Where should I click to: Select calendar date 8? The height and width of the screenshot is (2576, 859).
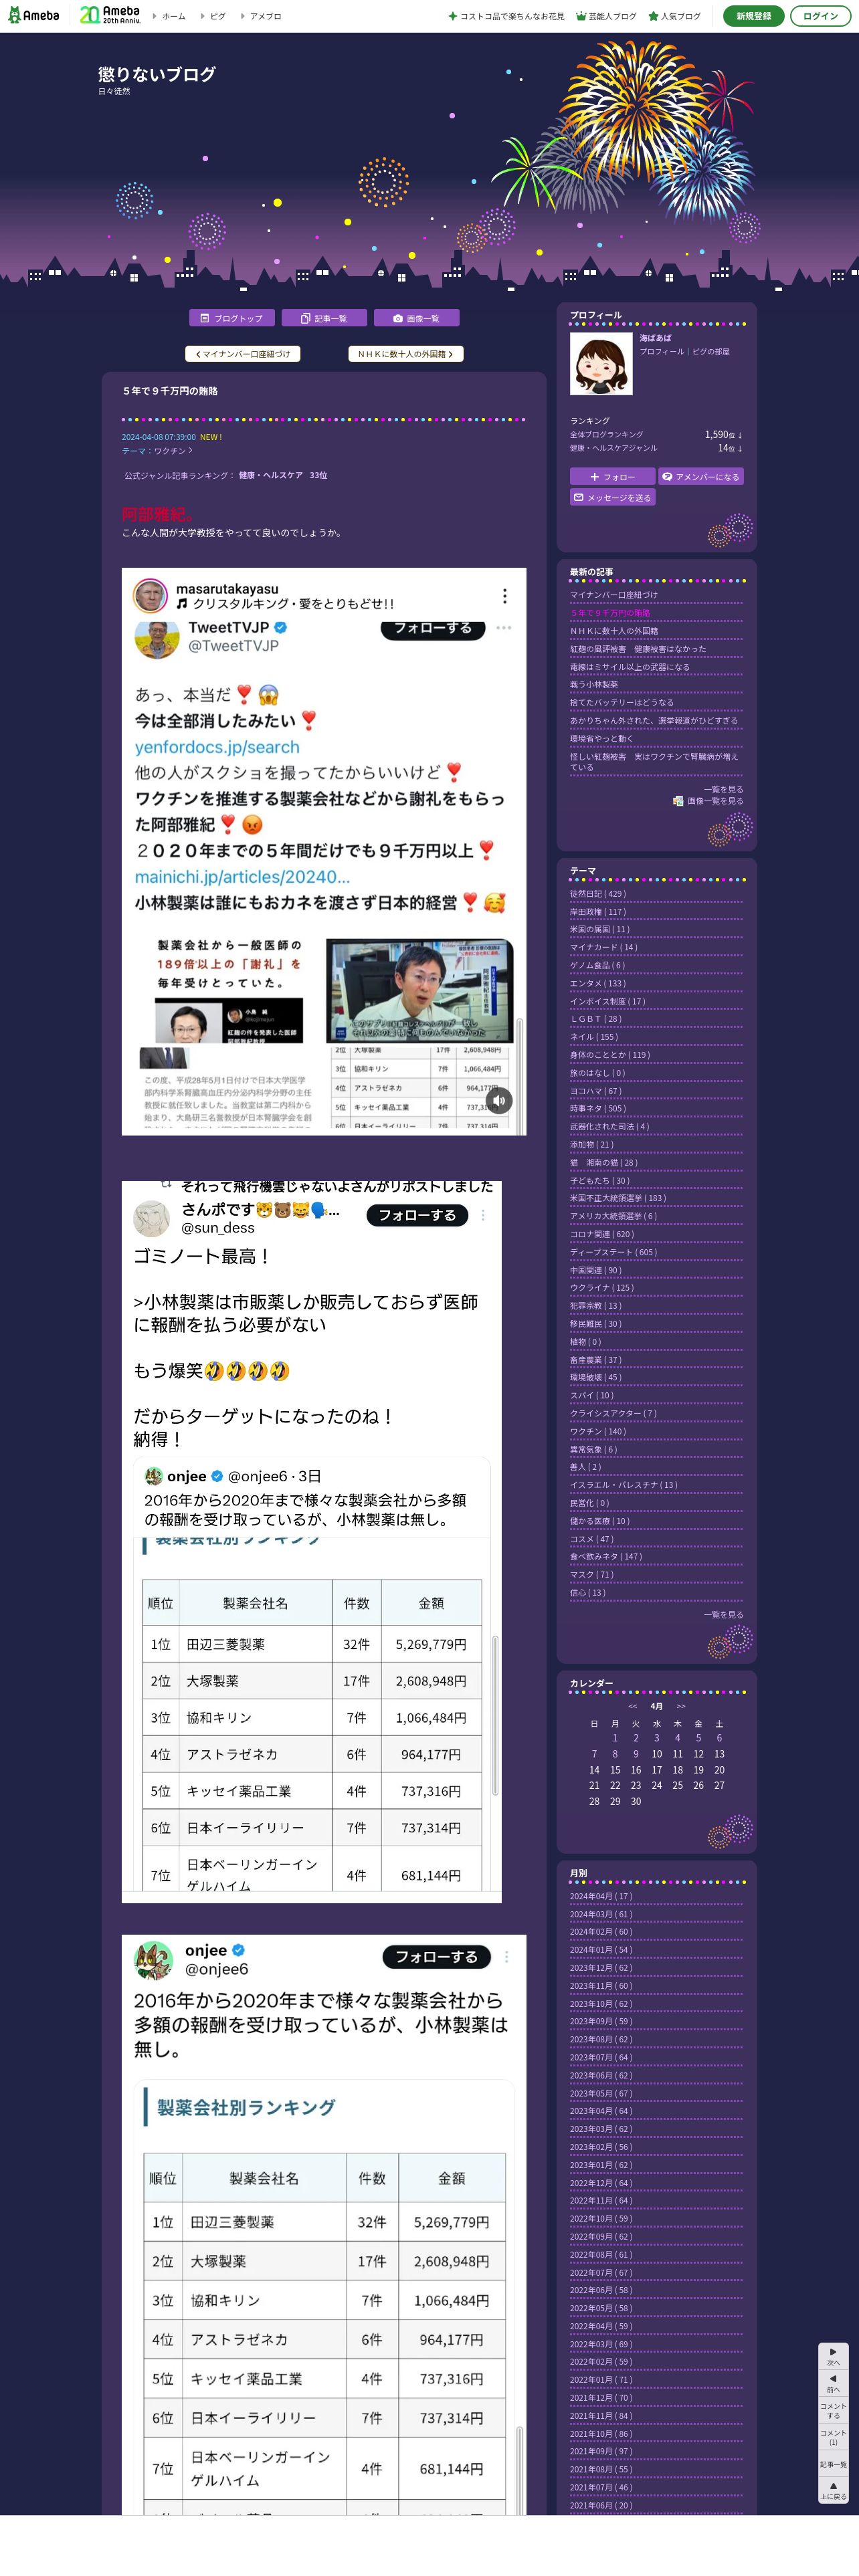(x=615, y=1754)
